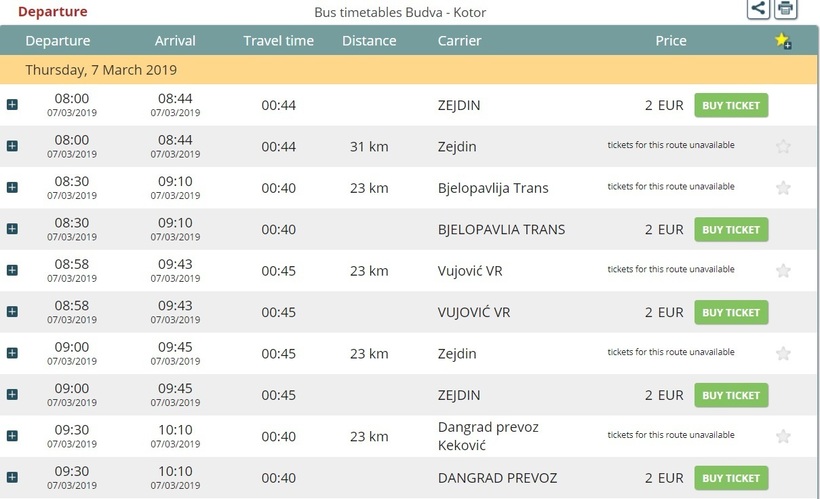The image size is (820, 499).
Task: Buy ticket for DANGRAD PREVOZ bus
Action: pyautogui.click(x=731, y=478)
